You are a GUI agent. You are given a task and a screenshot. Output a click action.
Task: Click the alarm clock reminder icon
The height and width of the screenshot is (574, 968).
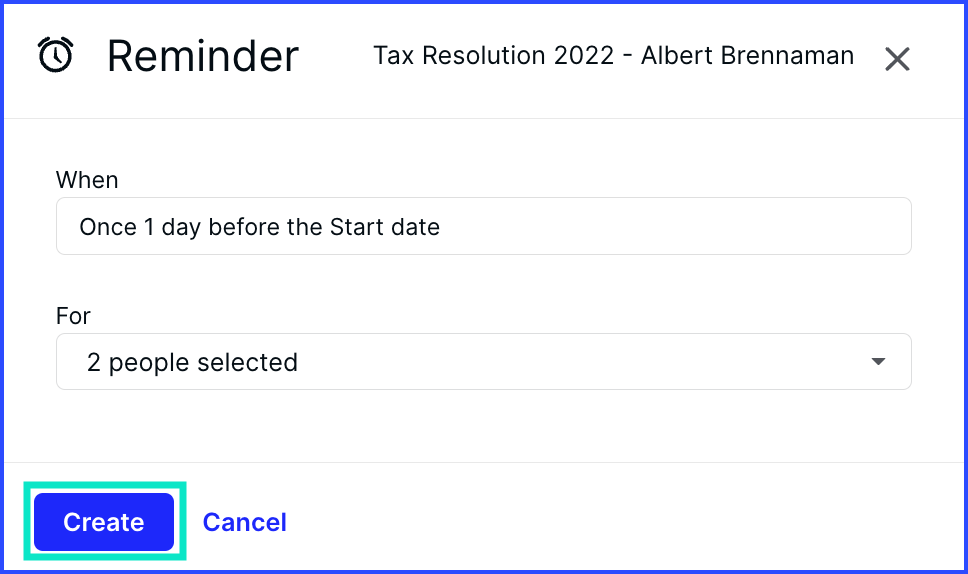coord(56,55)
